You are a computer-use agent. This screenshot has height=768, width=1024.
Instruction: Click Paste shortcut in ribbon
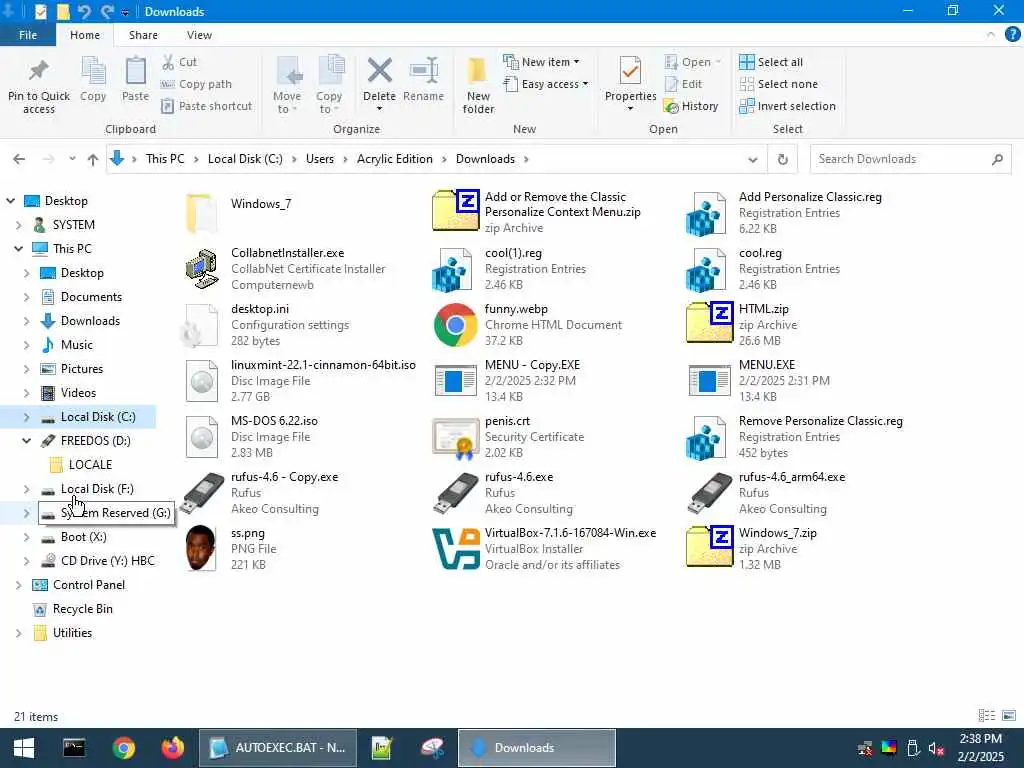coord(206,106)
